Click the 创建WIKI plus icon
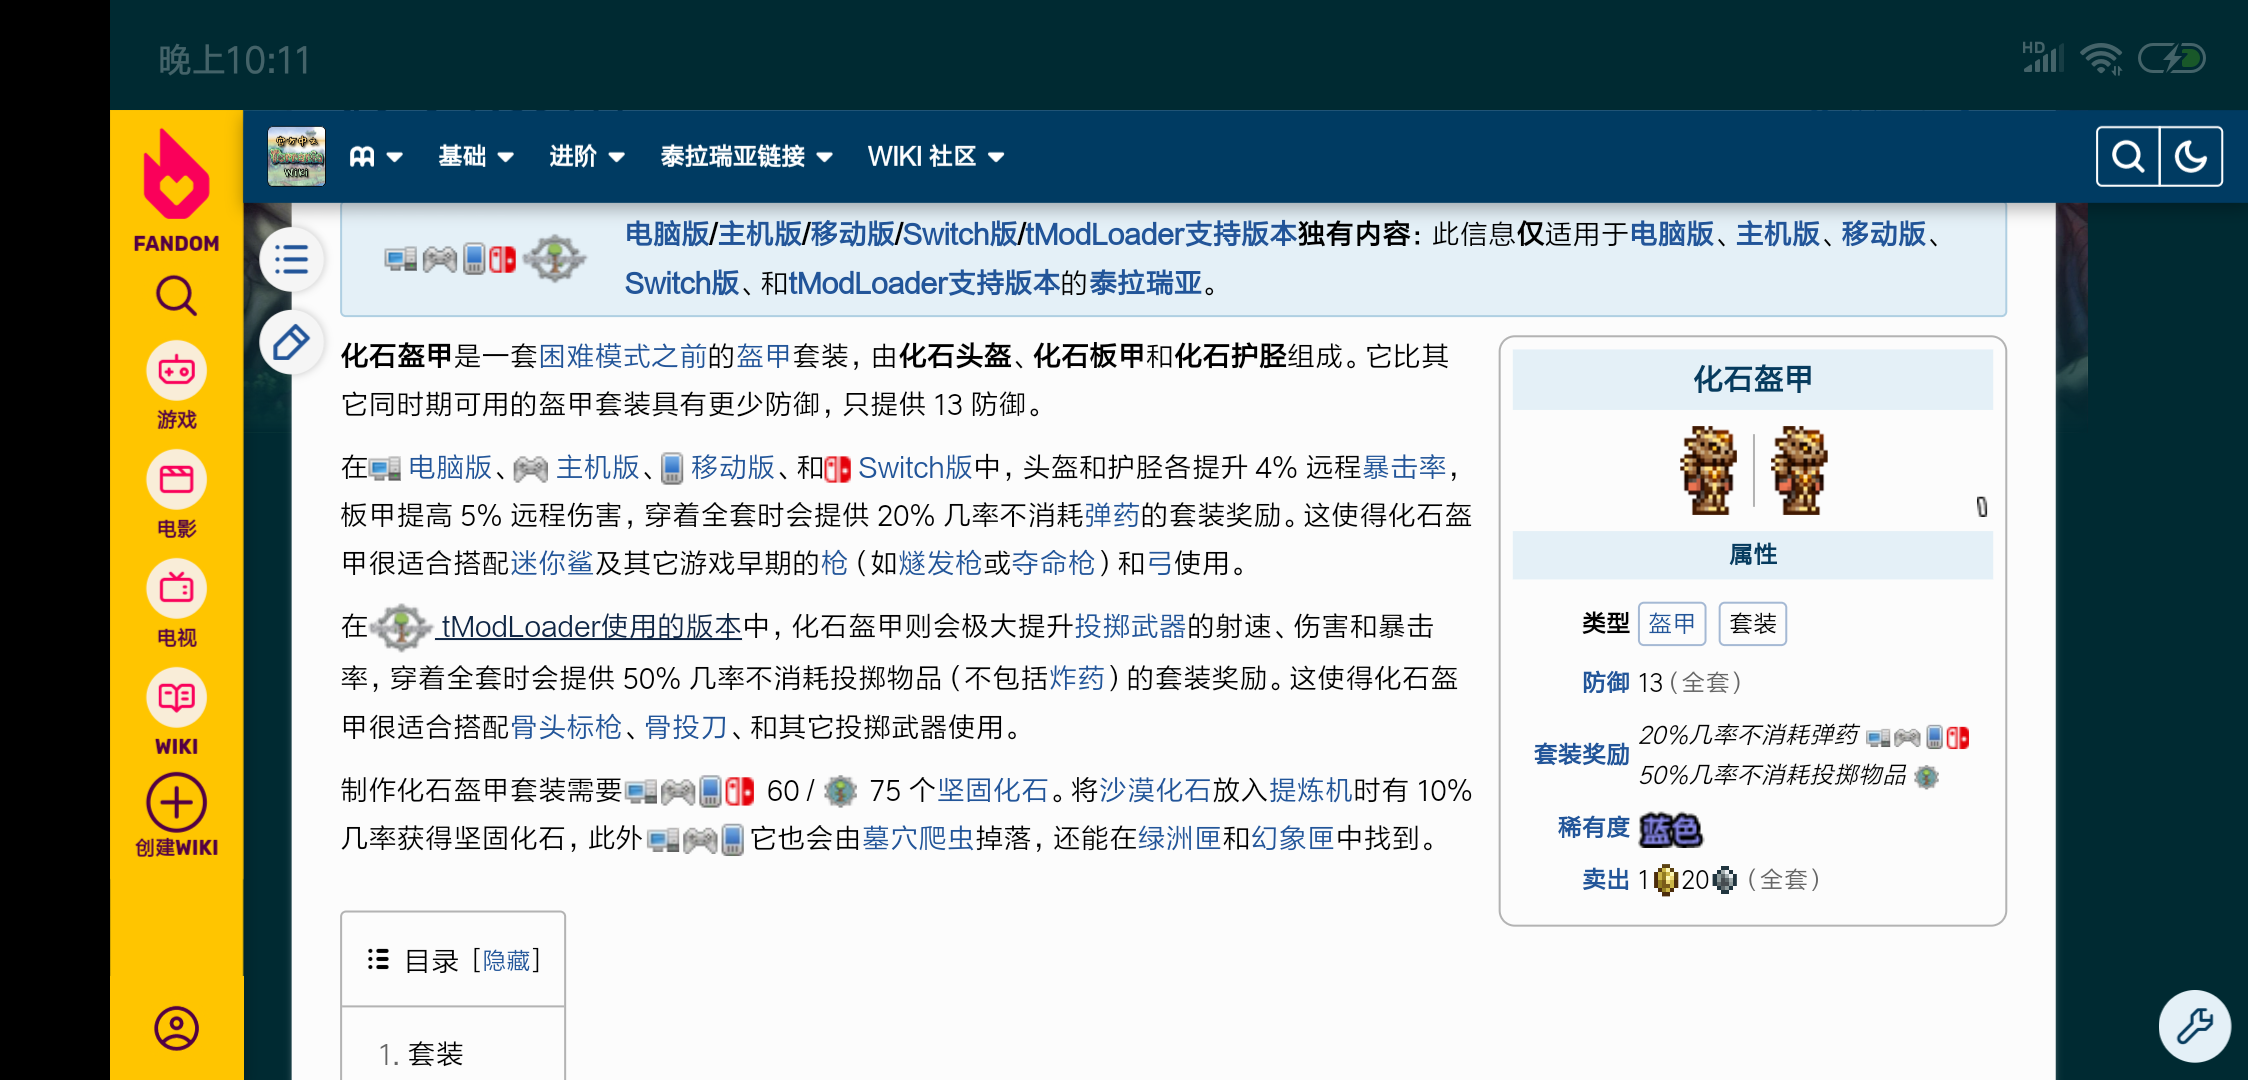Screen dimensions: 2248x1080 pos(176,802)
